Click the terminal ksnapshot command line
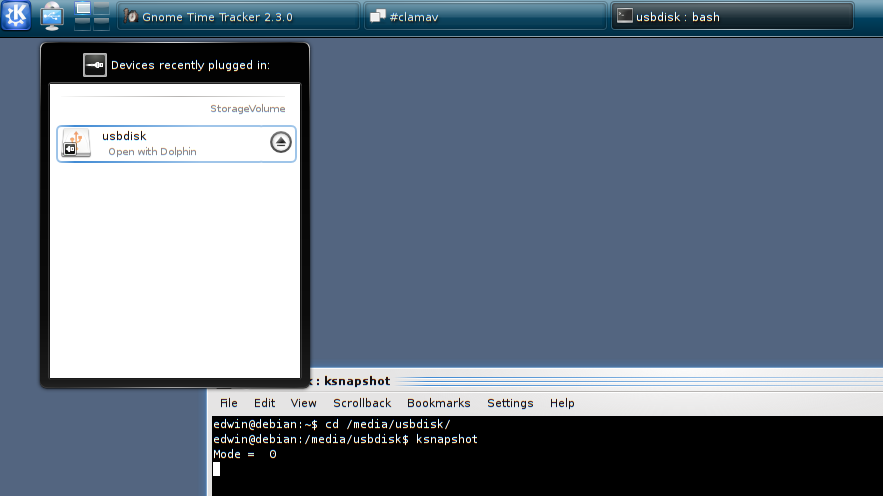Image resolution: width=883 pixels, height=496 pixels. point(345,439)
